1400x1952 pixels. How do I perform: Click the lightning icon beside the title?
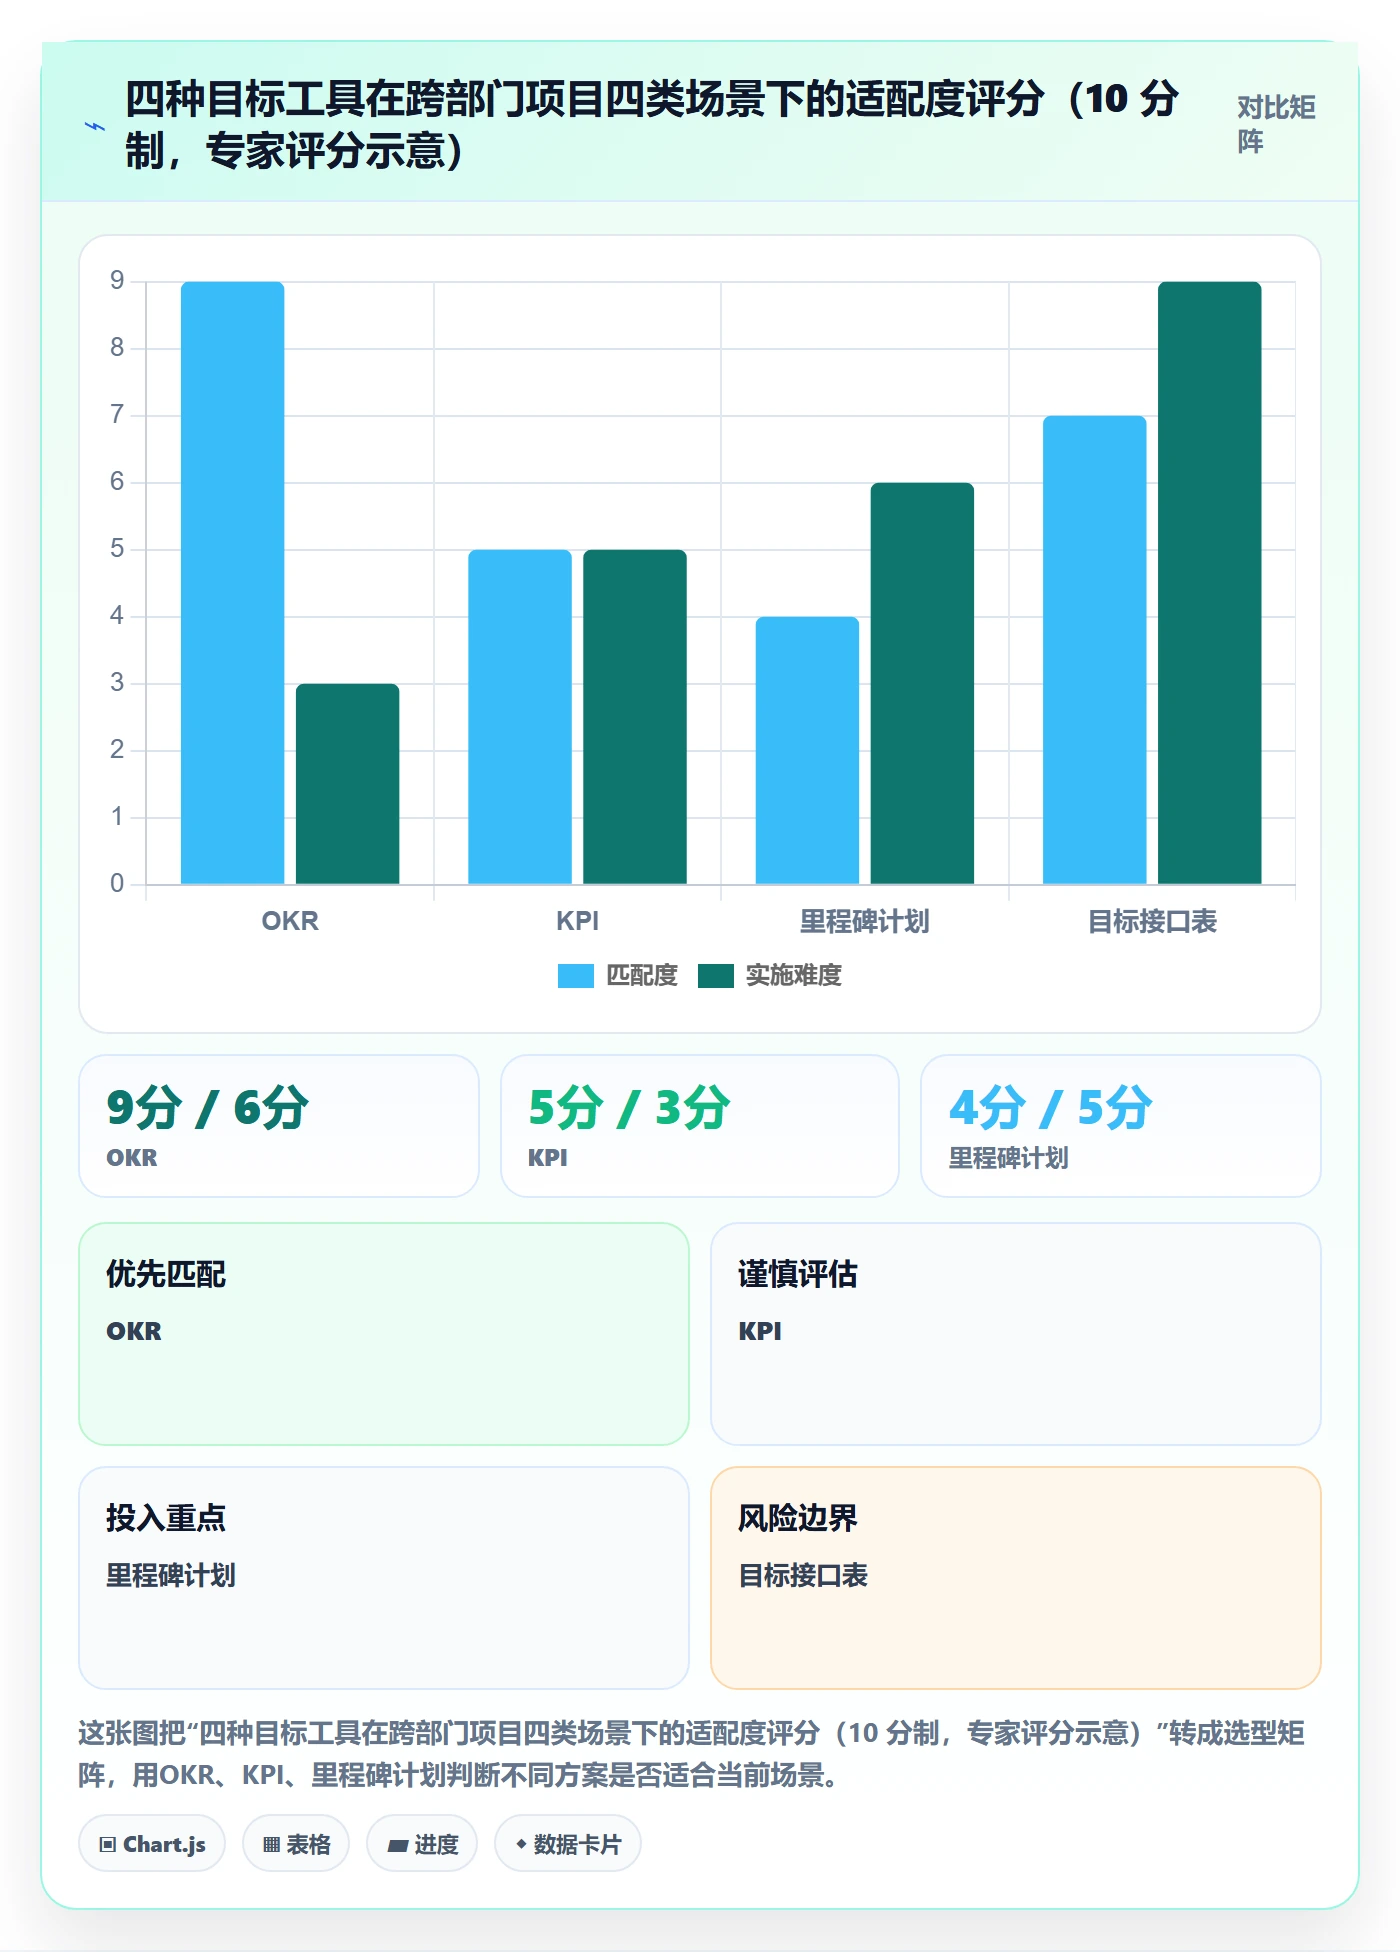click(x=95, y=126)
